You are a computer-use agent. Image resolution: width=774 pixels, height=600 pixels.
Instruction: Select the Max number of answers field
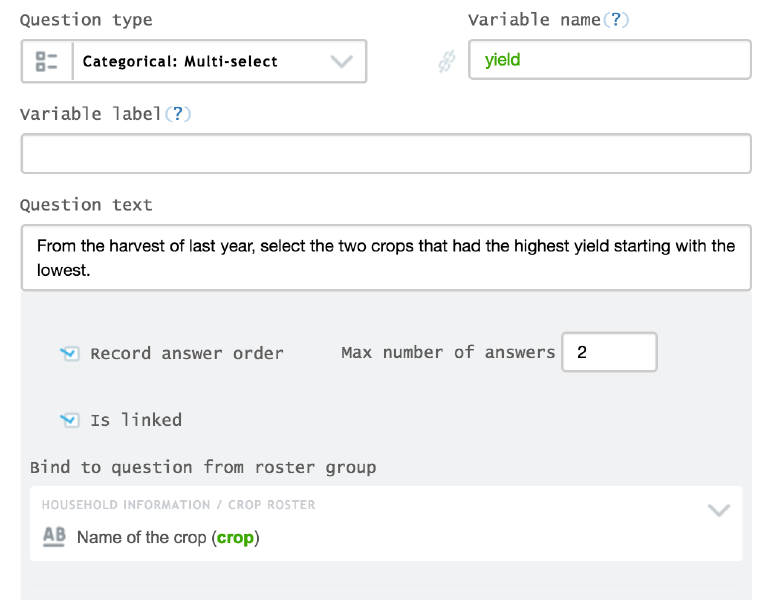[609, 352]
